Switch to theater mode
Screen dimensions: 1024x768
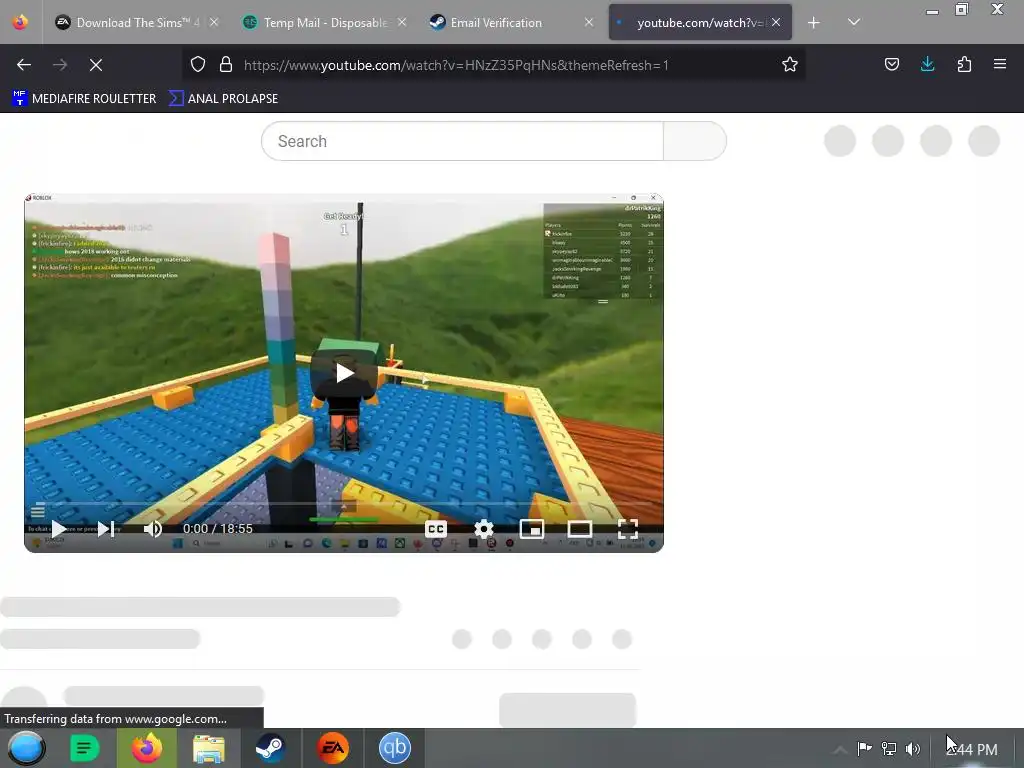coord(580,529)
